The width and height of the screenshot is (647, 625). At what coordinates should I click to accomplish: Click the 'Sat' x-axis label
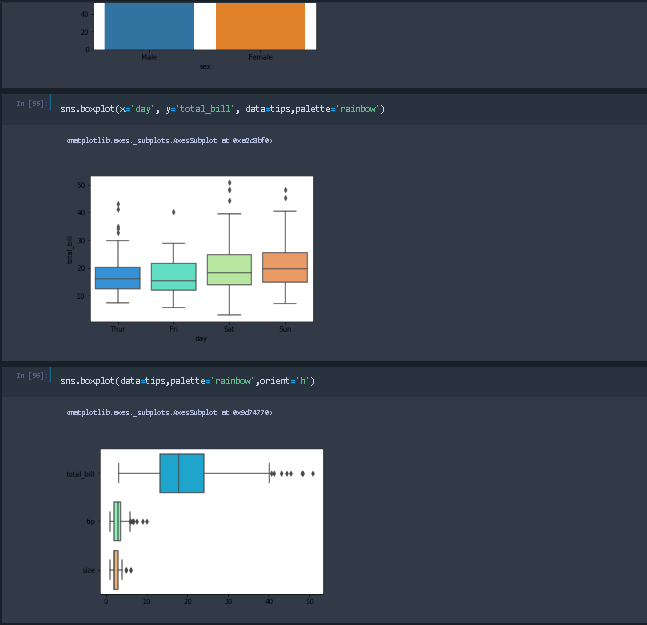229,329
